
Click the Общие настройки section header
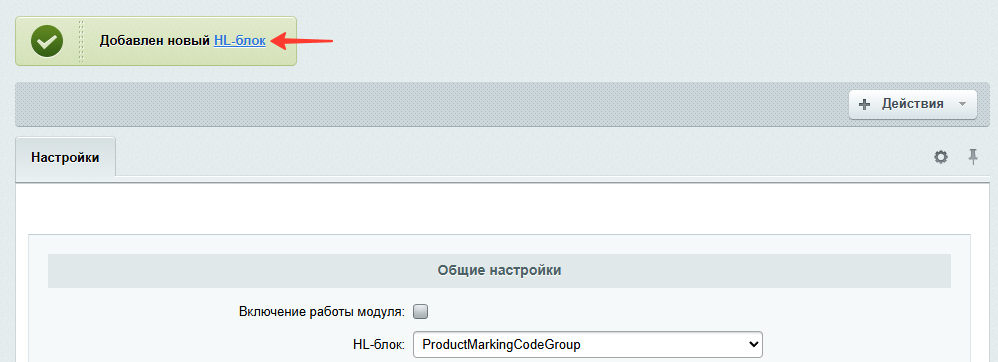pos(499,270)
